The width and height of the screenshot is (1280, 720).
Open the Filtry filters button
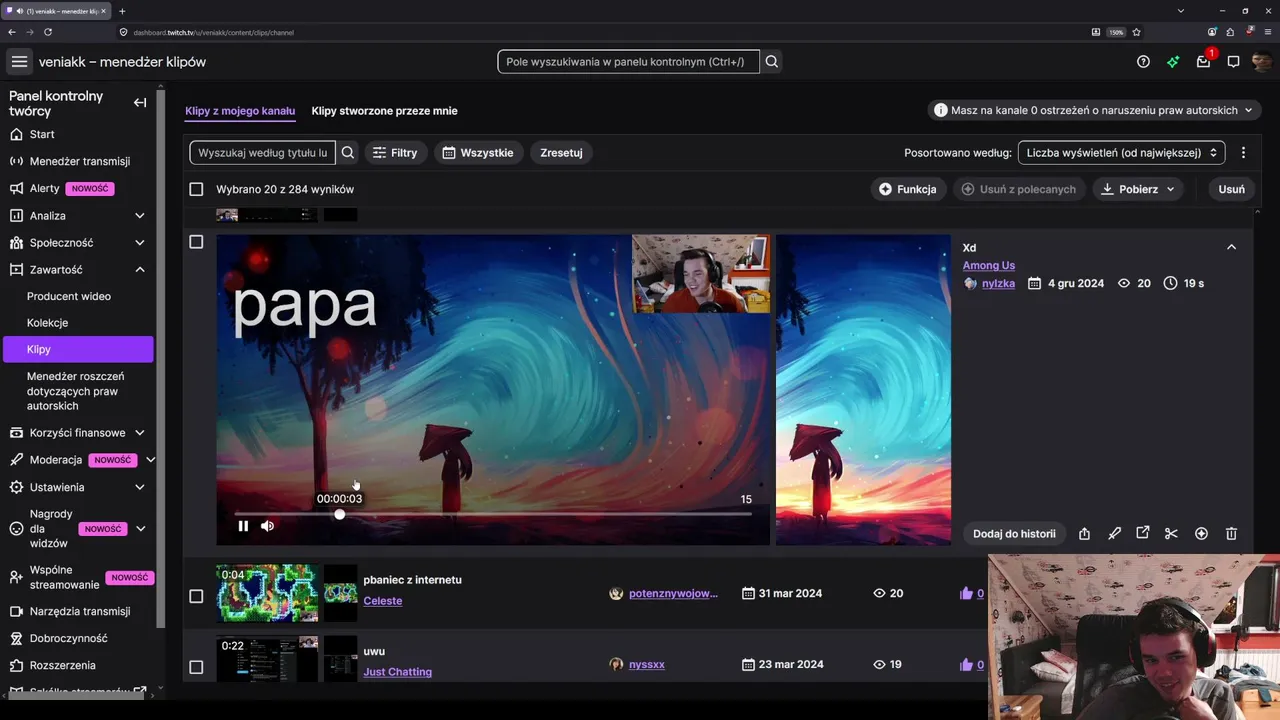(395, 153)
